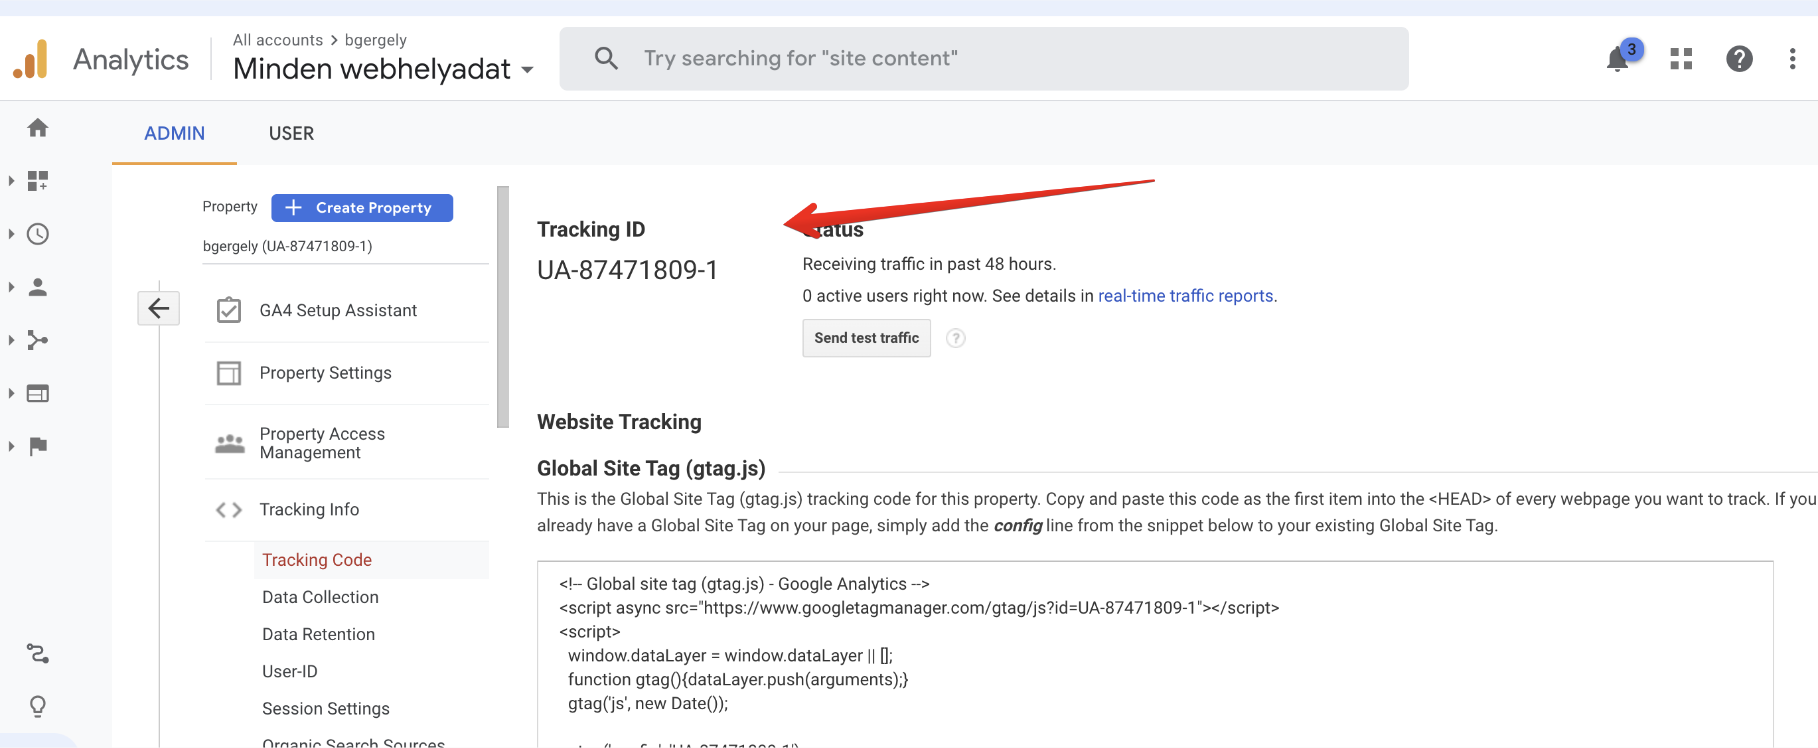This screenshot has height=748, width=1818.
Task: Open the bgergely (UA-87471809-1) property selector
Action: (x=345, y=246)
